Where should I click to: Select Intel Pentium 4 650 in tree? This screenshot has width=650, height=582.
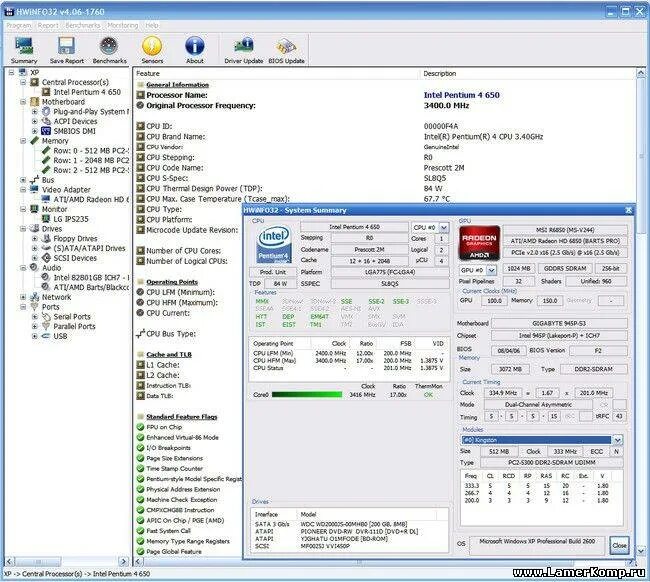click(x=87, y=92)
